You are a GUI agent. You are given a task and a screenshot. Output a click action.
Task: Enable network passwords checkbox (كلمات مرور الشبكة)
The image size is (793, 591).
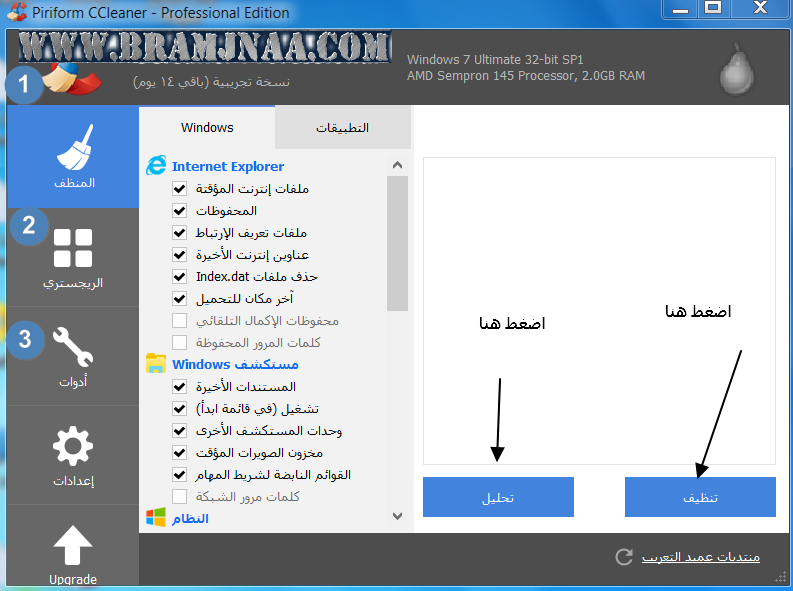coord(180,496)
